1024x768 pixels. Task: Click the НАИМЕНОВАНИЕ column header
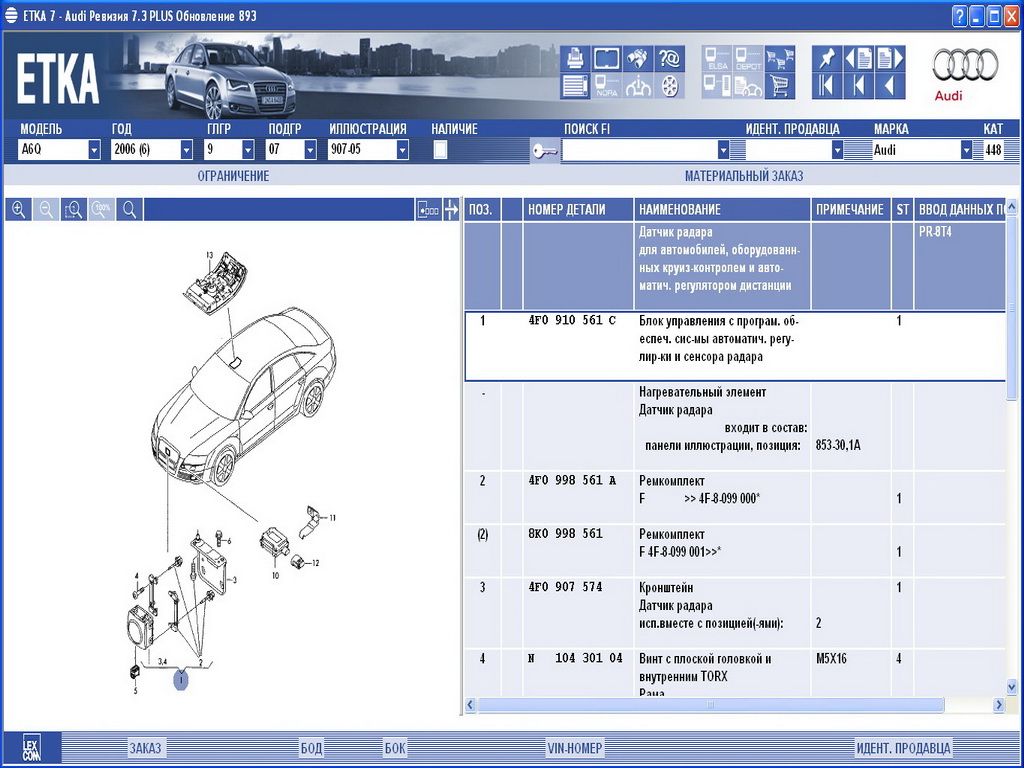click(722, 210)
